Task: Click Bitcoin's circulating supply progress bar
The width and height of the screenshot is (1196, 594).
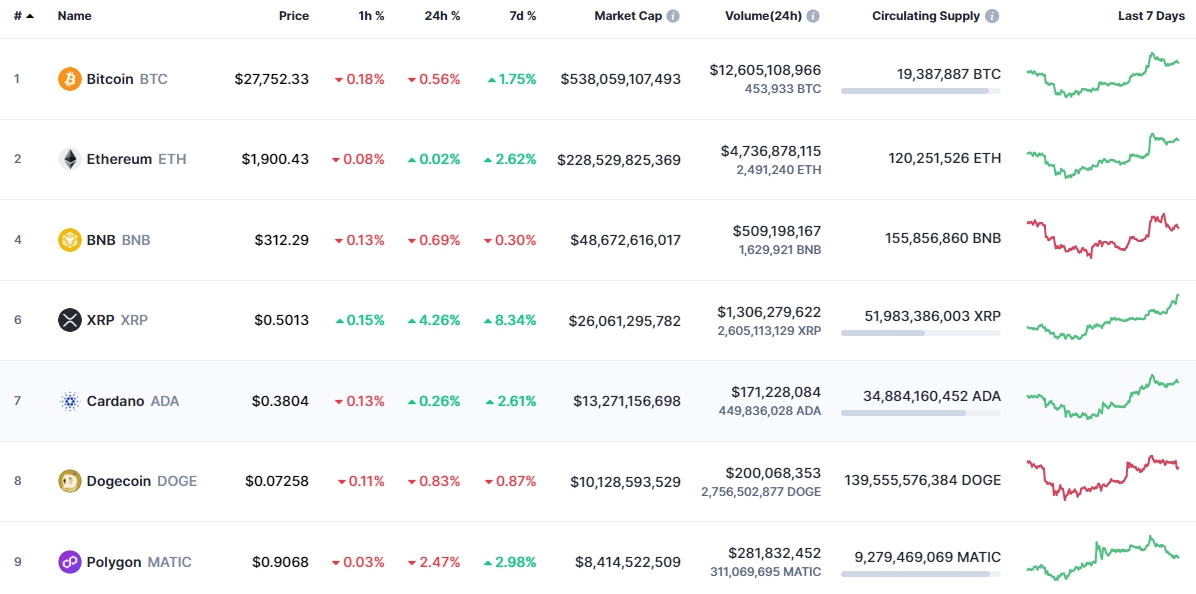Action: pyautogui.click(x=921, y=91)
